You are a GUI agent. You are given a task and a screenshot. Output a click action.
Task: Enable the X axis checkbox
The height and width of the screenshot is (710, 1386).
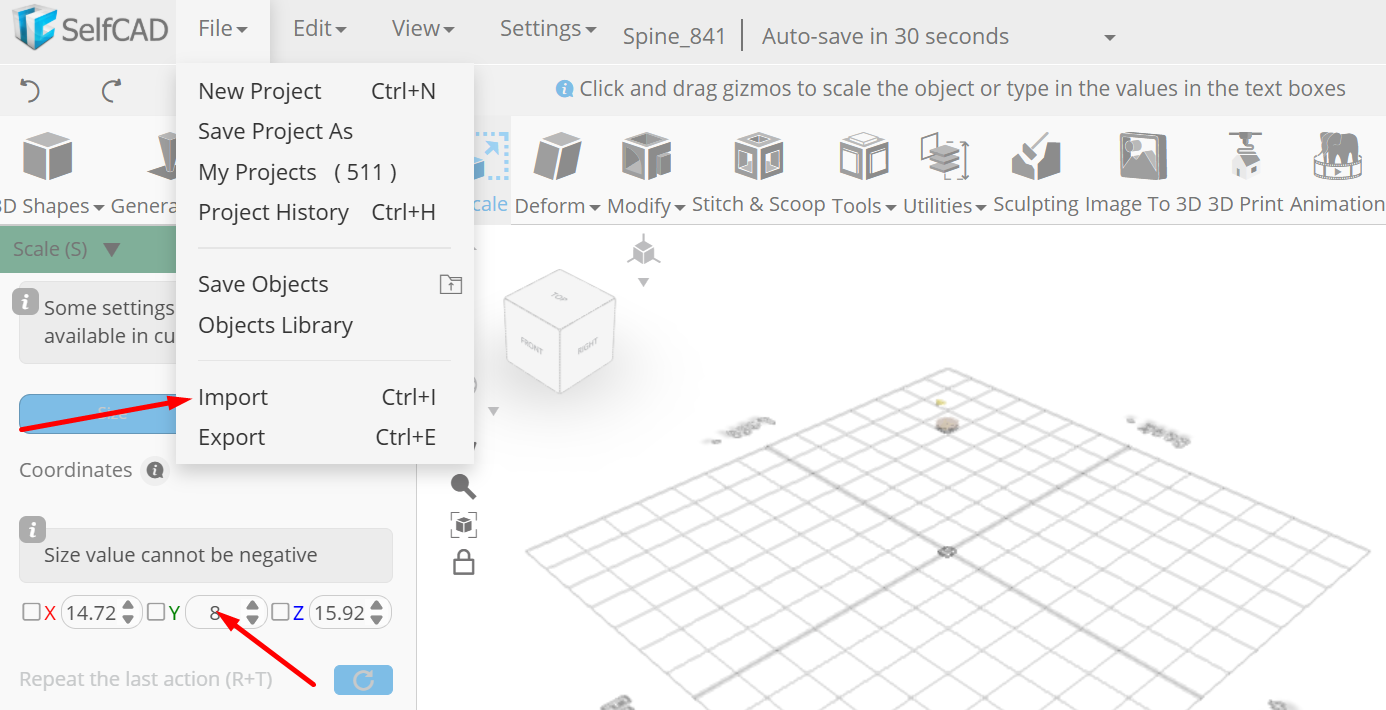(x=31, y=612)
